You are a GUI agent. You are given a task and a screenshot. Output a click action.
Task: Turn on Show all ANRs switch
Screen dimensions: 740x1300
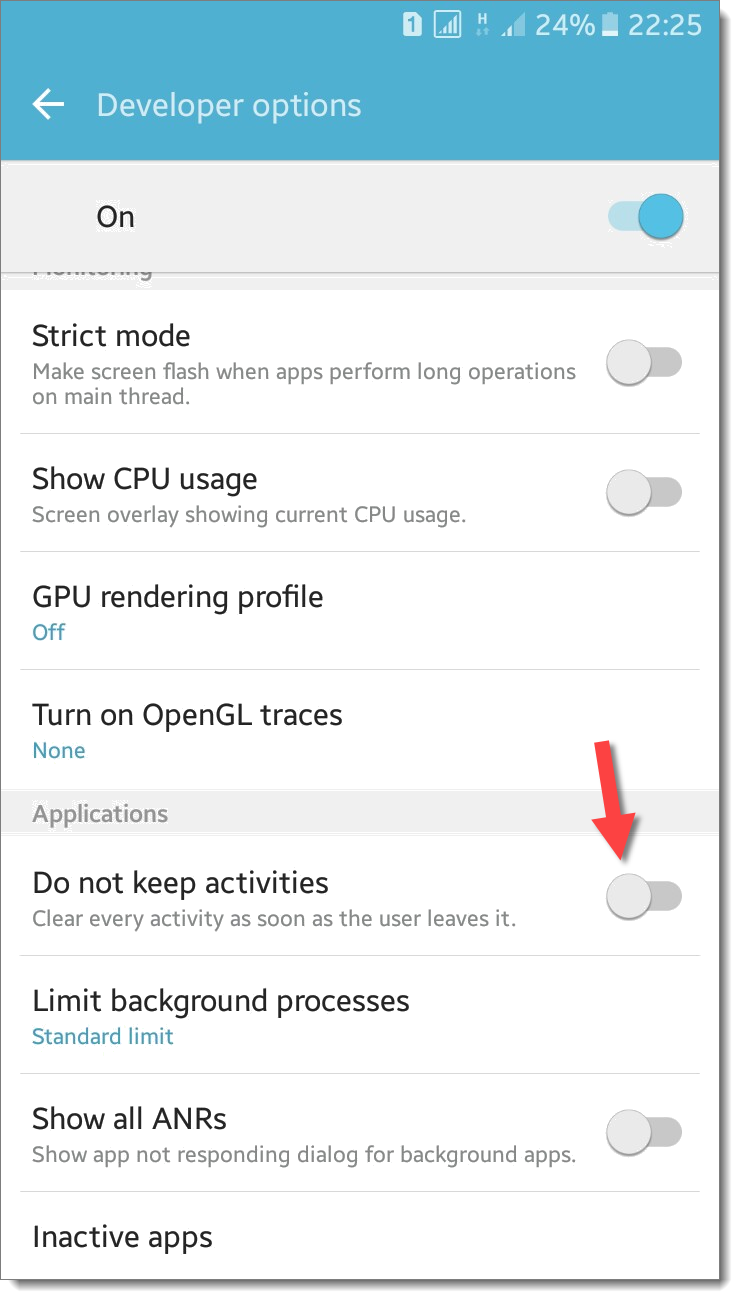click(644, 1133)
